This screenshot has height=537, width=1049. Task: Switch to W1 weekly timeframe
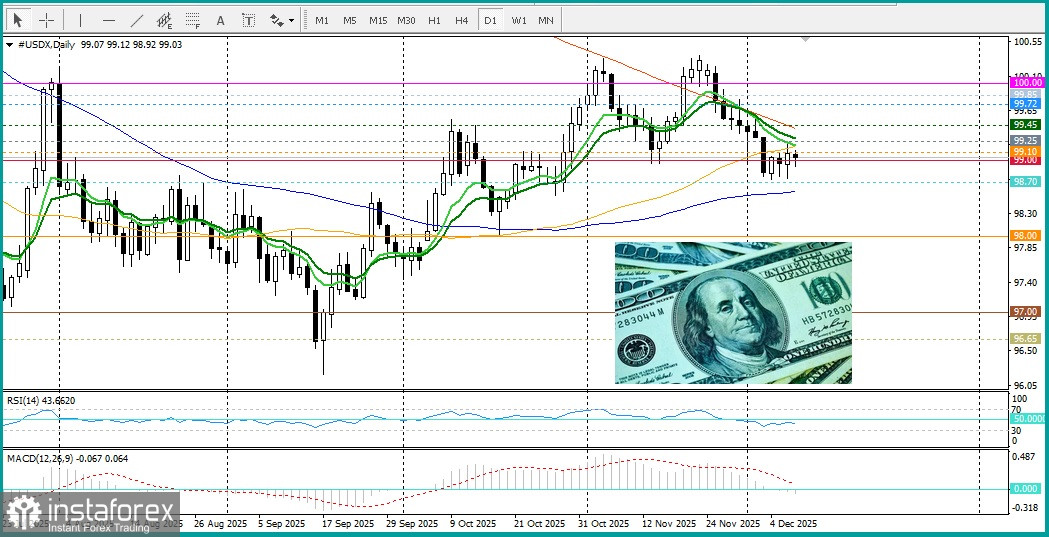[x=518, y=21]
